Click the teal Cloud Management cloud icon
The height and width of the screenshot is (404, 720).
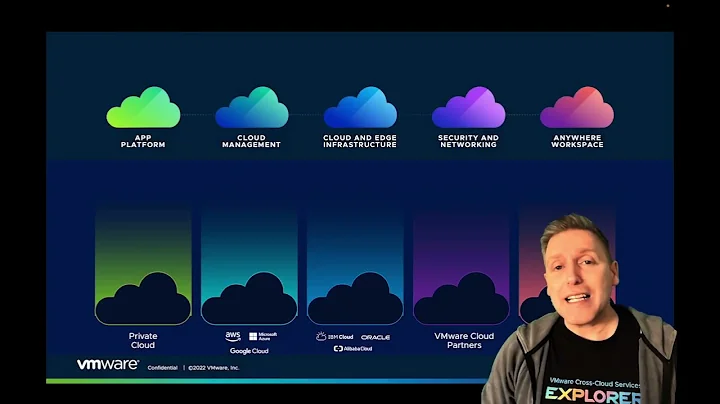click(x=252, y=107)
